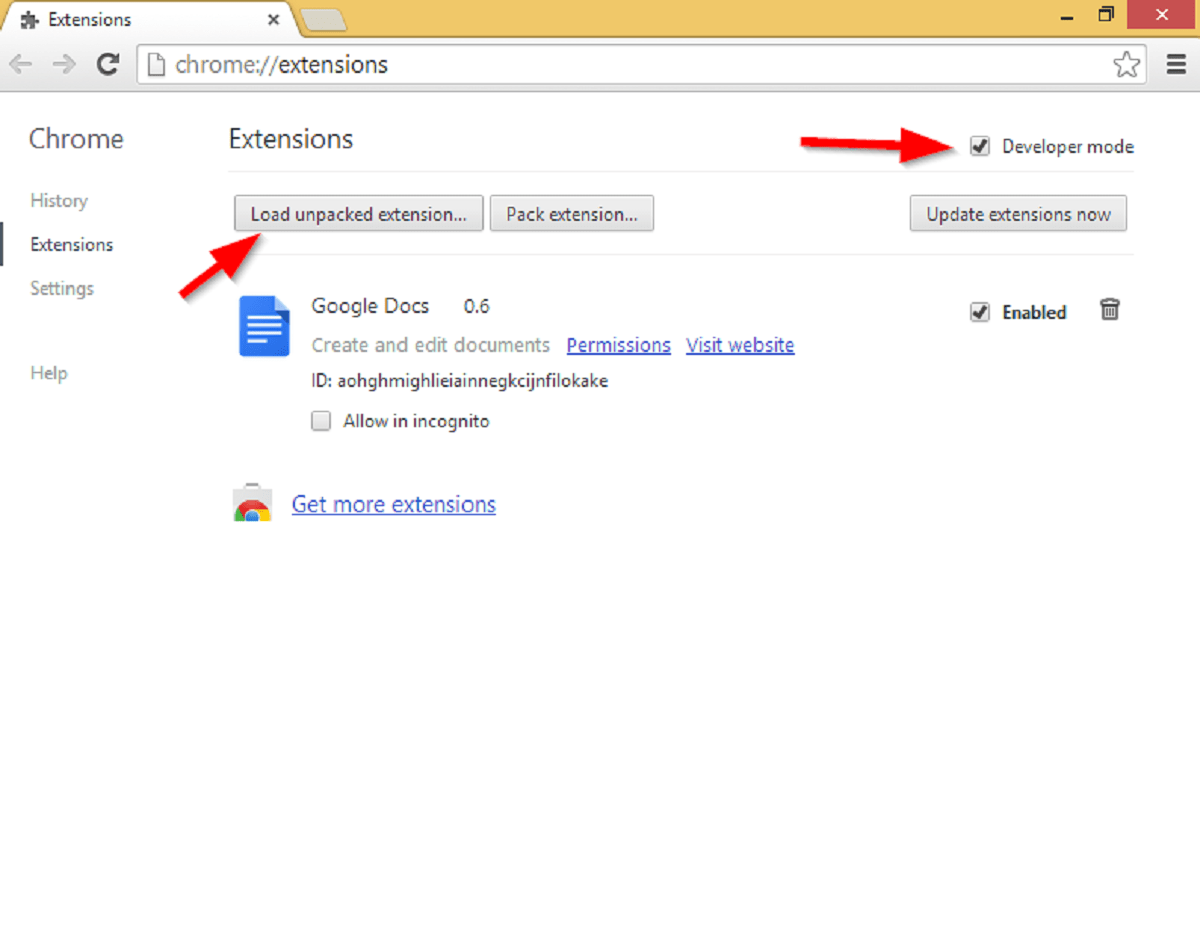The image size is (1200, 929).
Task: Uncheck Enabled for Google Docs
Action: tap(979, 312)
